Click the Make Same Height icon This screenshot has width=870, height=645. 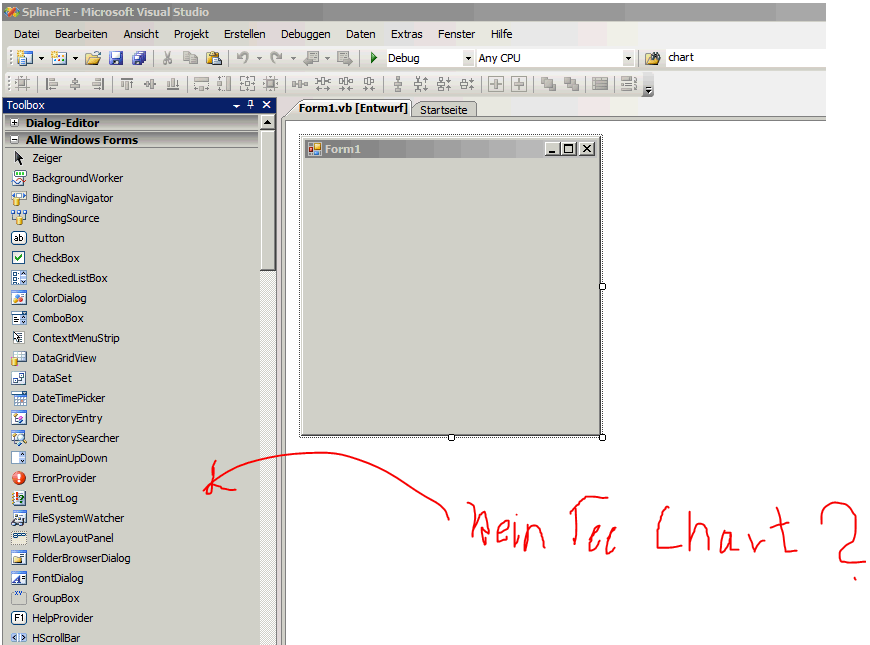(224, 84)
